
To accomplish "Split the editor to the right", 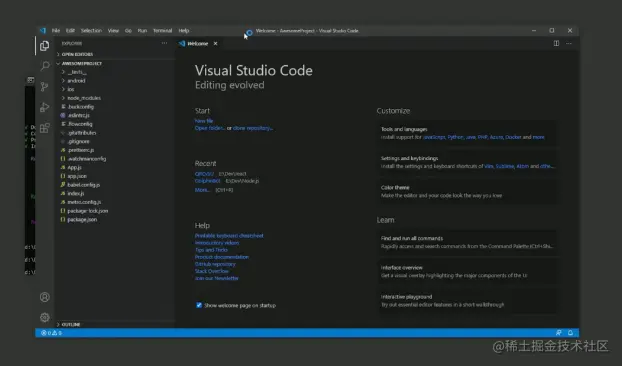I will tap(556, 43).
